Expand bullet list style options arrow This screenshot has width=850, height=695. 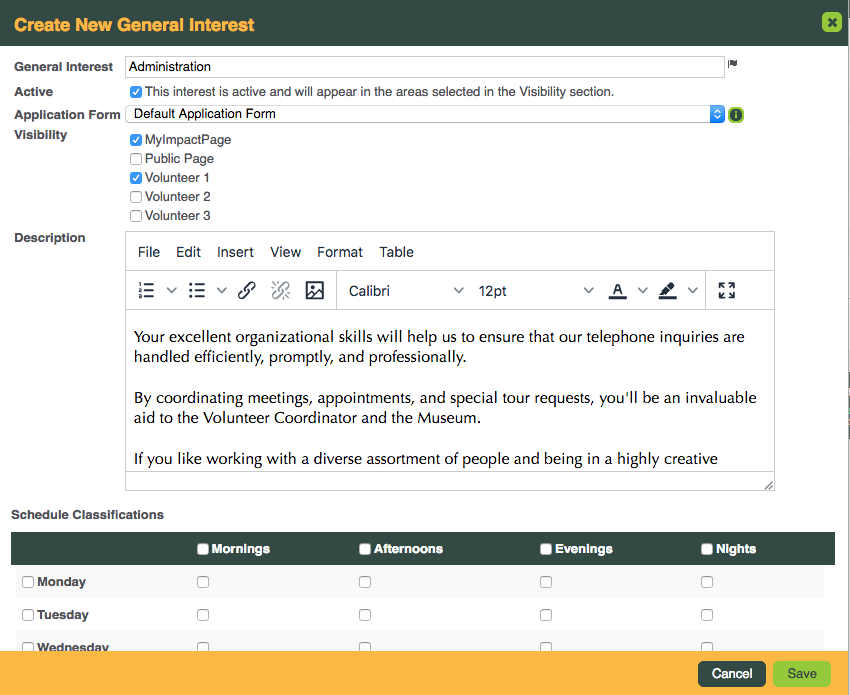221,291
